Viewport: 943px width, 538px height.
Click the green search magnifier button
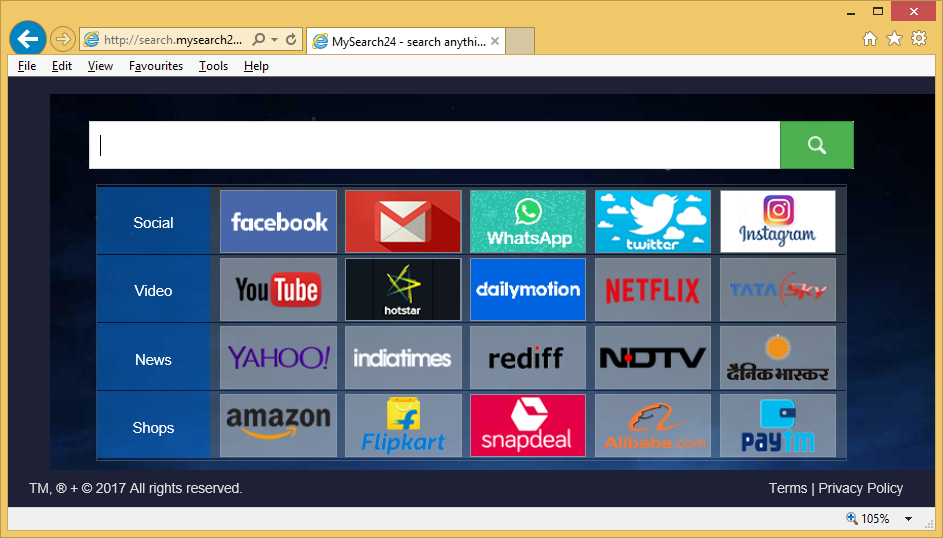(817, 145)
